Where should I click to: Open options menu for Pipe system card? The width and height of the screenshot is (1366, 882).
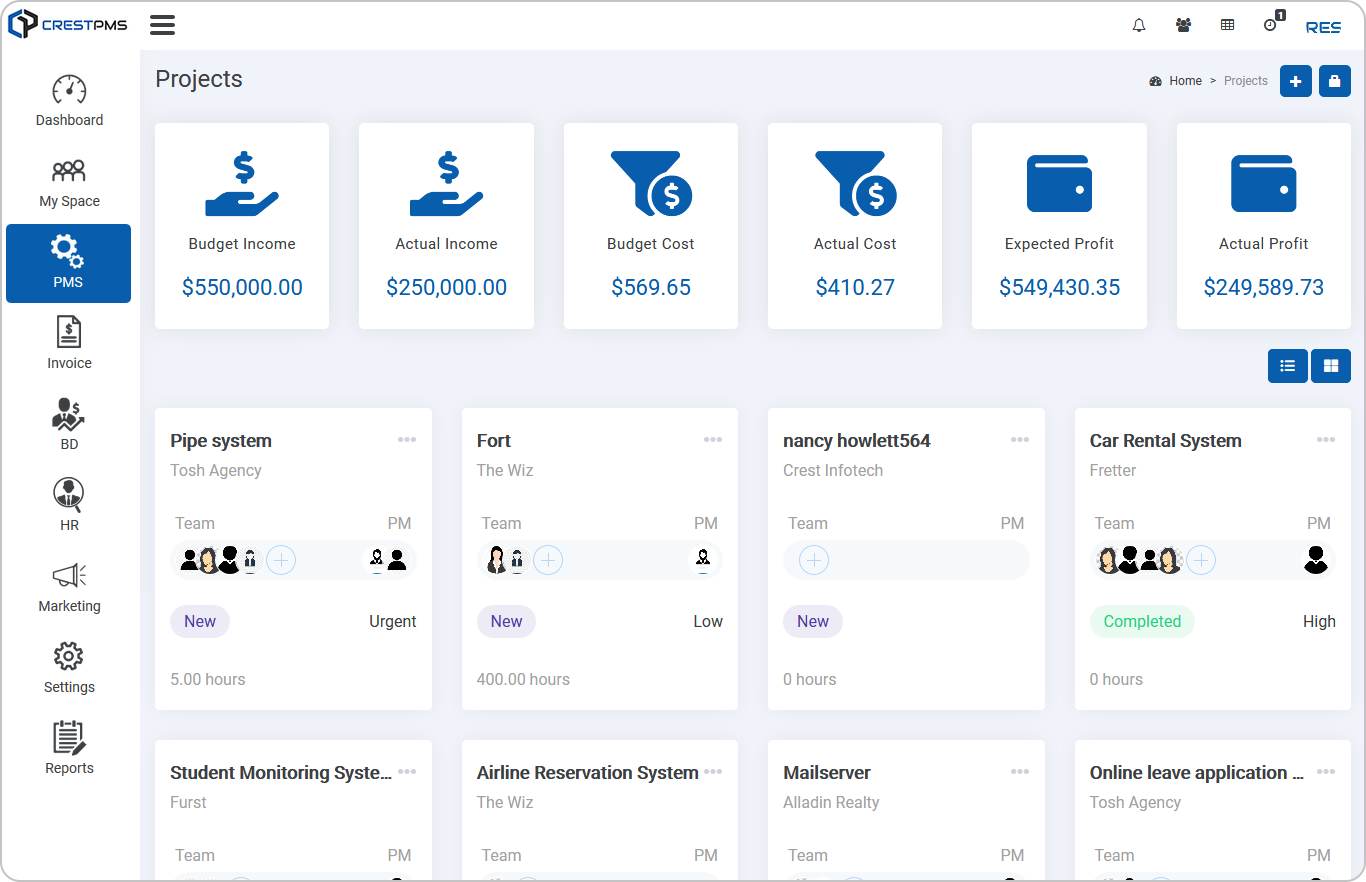(407, 440)
